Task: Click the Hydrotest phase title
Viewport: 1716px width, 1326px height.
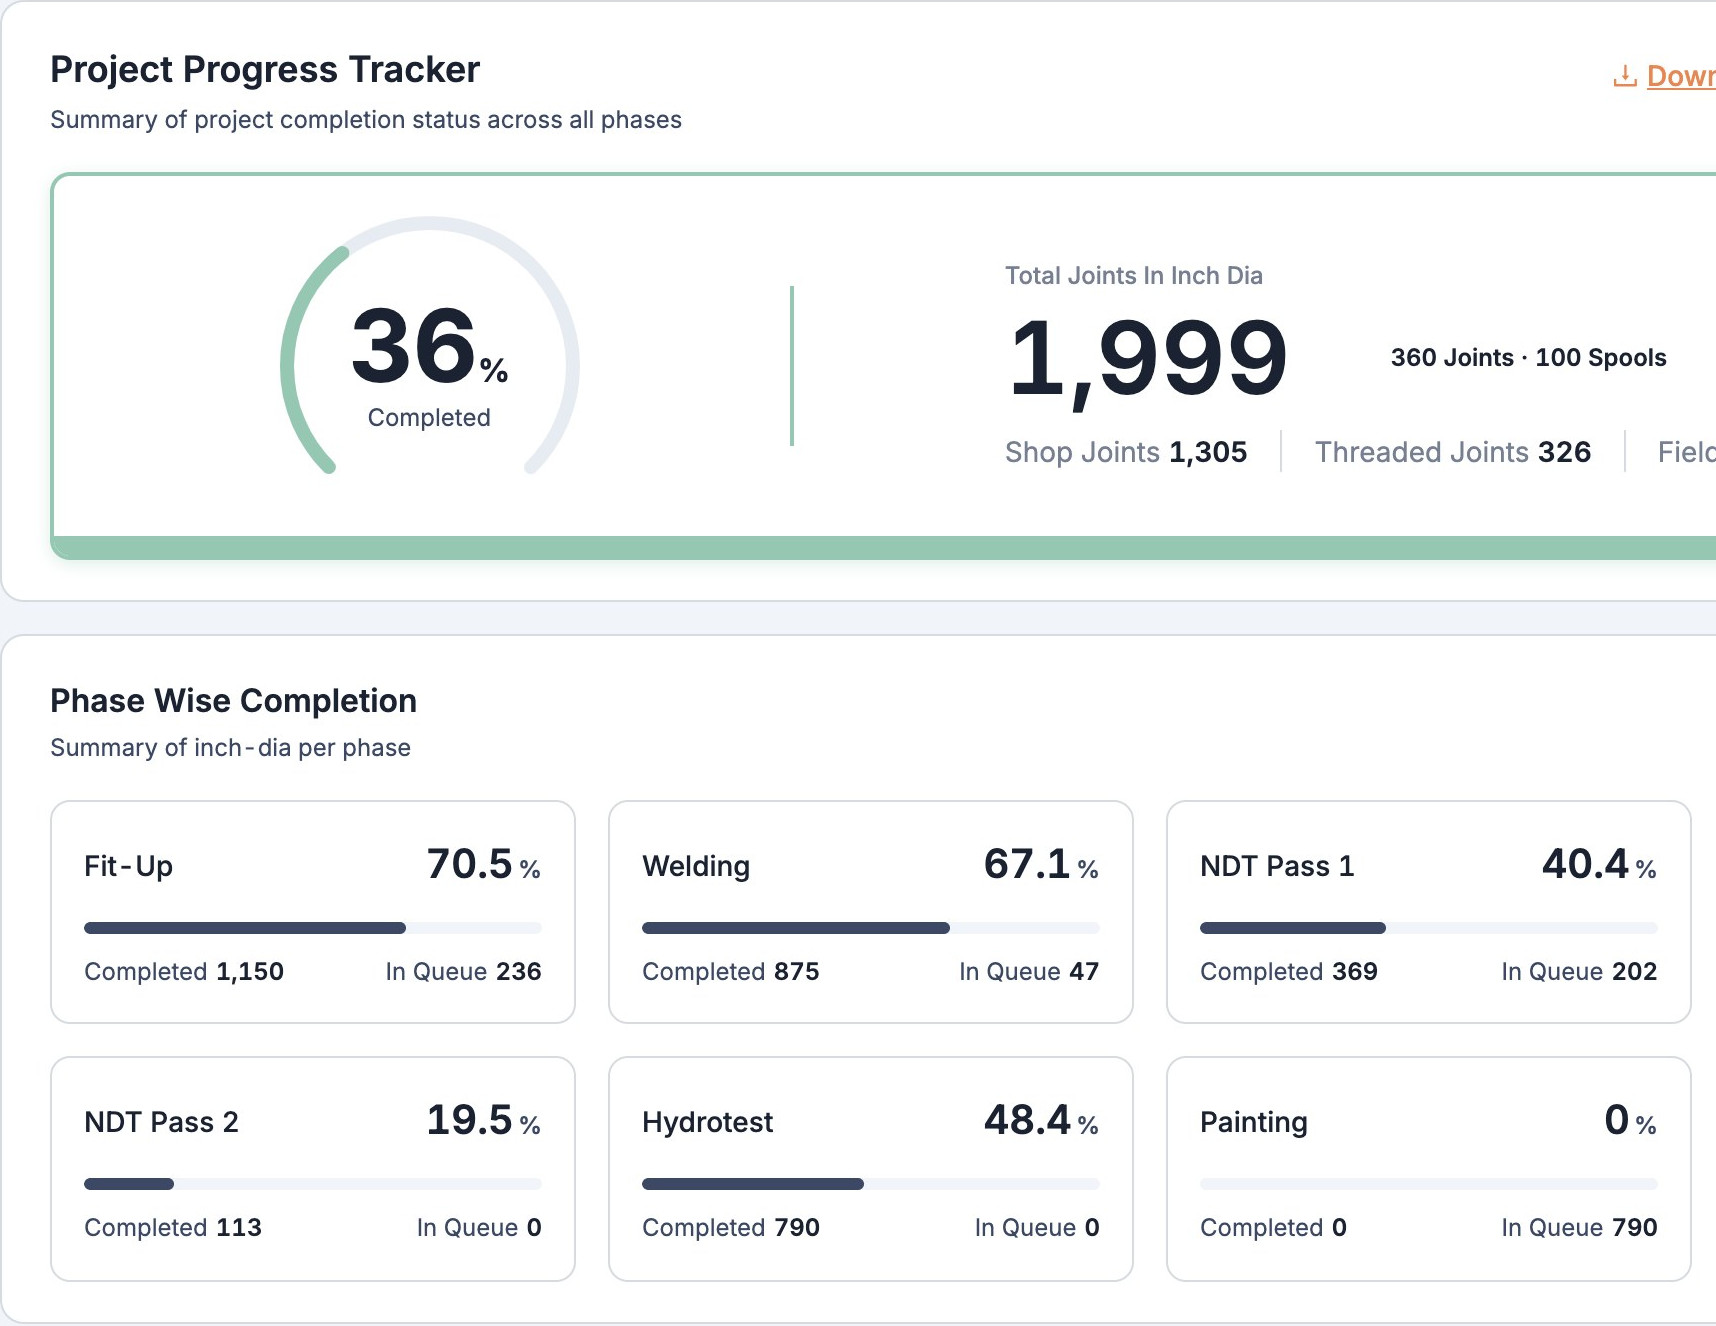Action: click(708, 1122)
